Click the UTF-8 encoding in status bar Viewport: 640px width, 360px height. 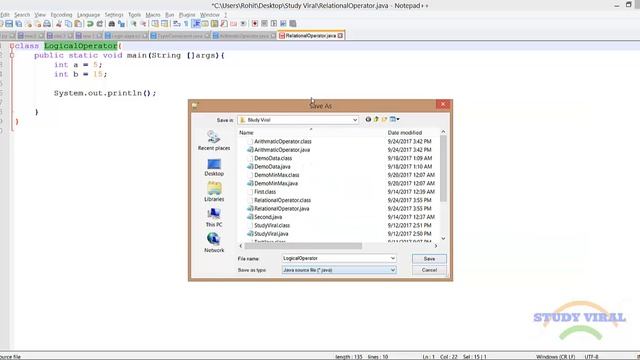click(x=591, y=357)
